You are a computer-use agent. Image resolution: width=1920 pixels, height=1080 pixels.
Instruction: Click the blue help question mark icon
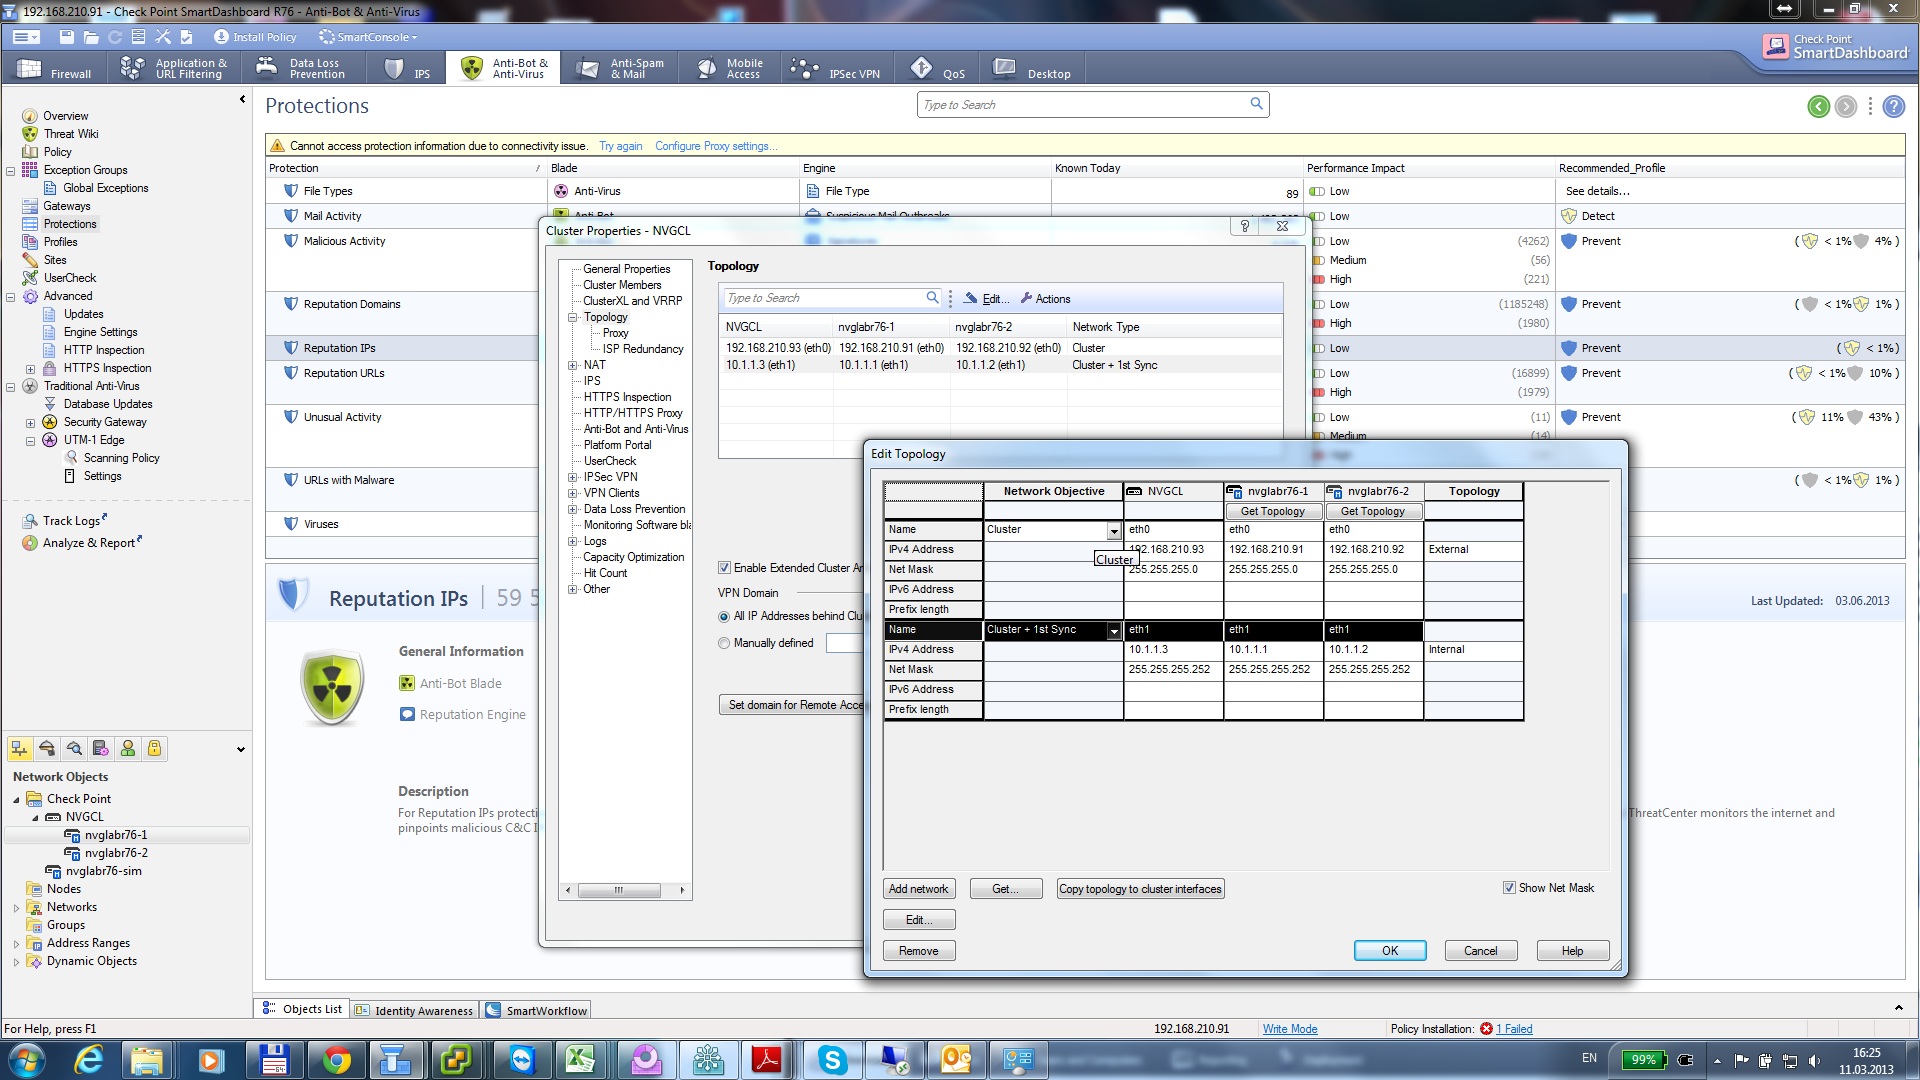tap(1893, 106)
